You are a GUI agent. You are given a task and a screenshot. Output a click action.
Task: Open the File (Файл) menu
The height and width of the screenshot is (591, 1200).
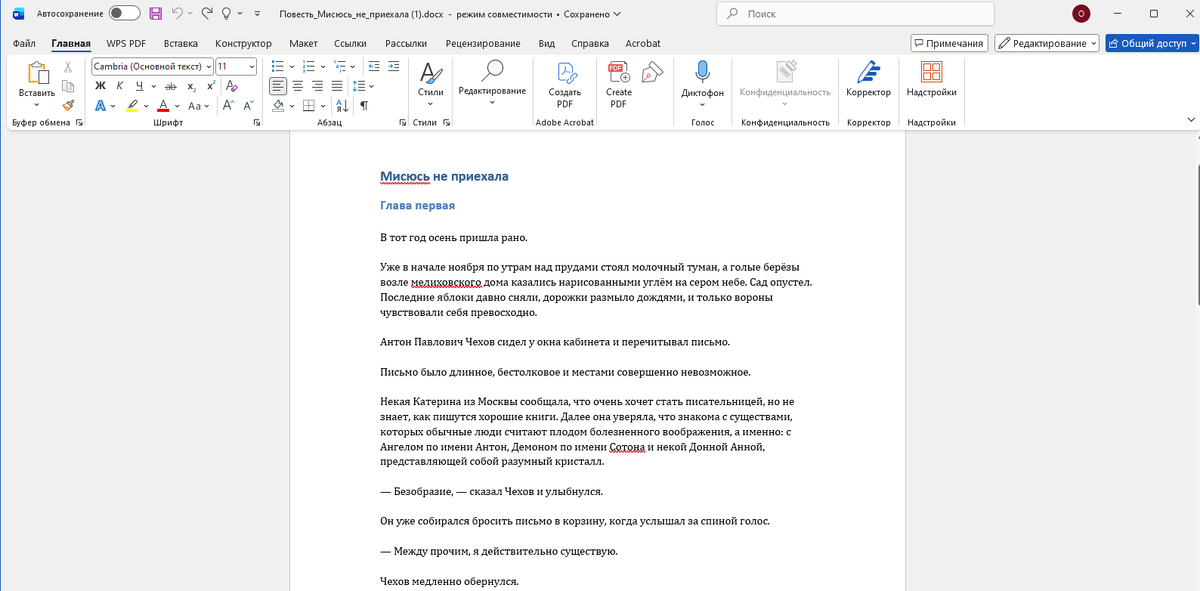click(x=25, y=43)
